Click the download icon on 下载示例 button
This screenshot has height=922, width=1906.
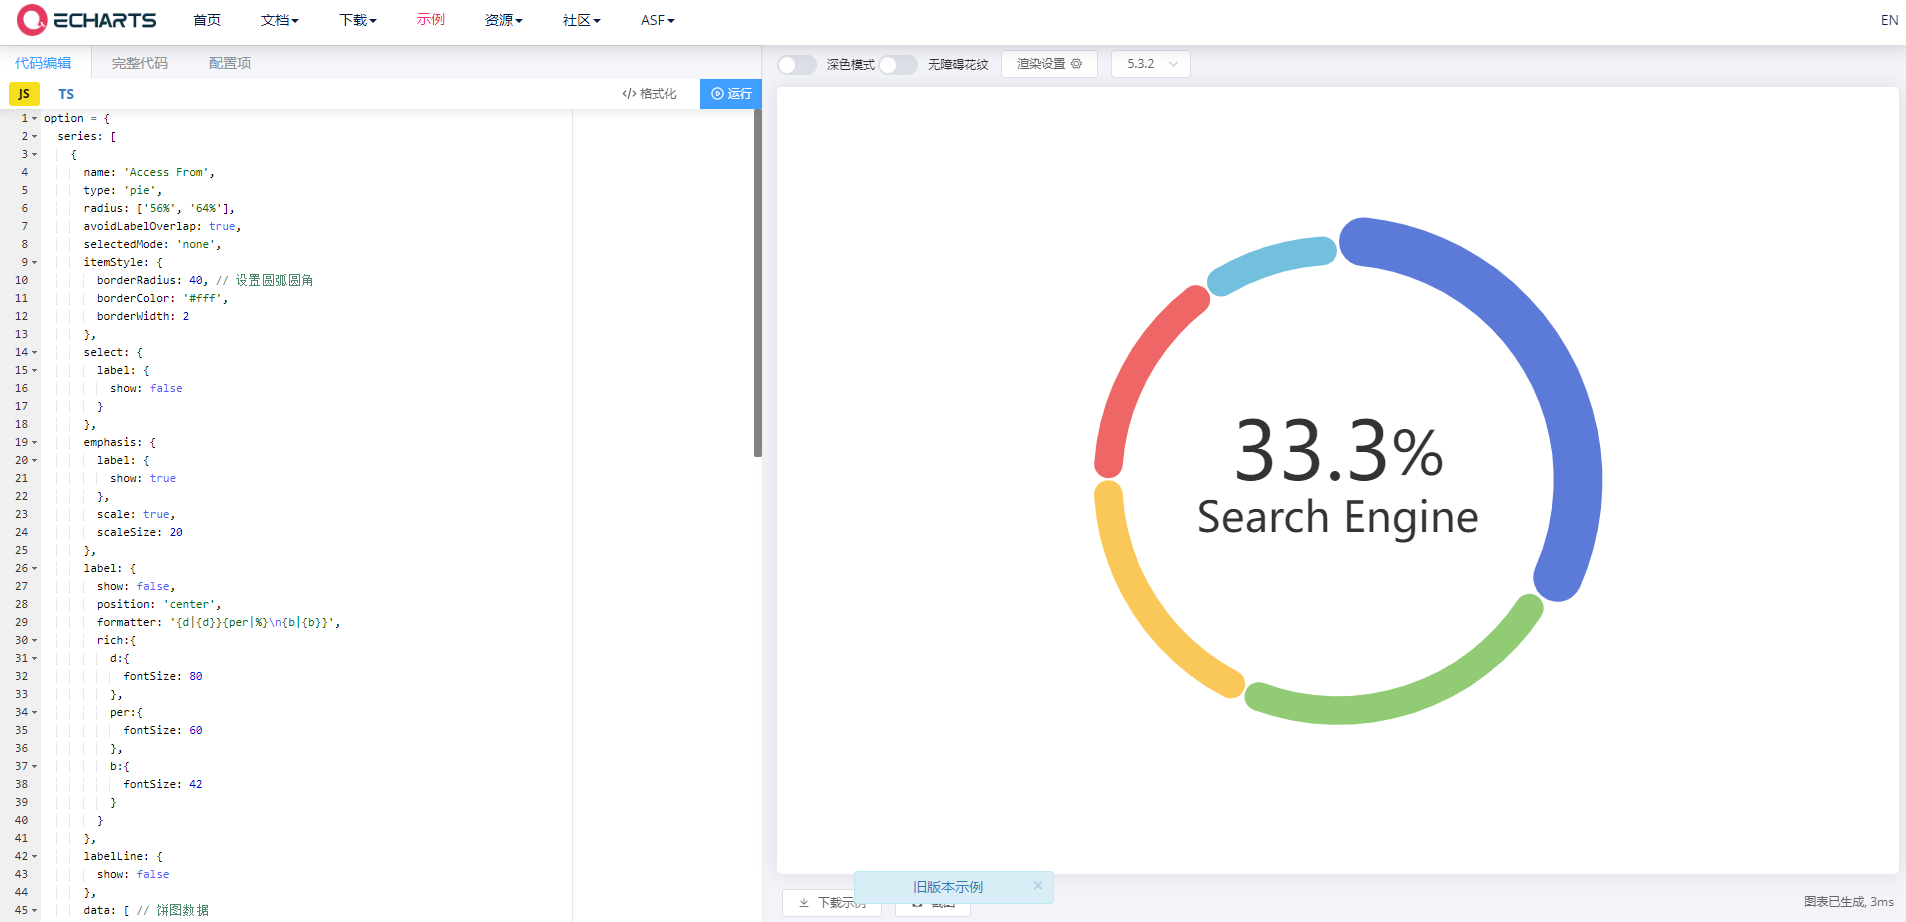coord(804,902)
